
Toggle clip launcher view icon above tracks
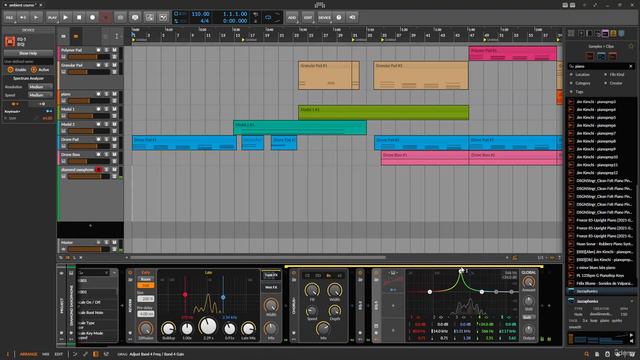click(x=63, y=36)
